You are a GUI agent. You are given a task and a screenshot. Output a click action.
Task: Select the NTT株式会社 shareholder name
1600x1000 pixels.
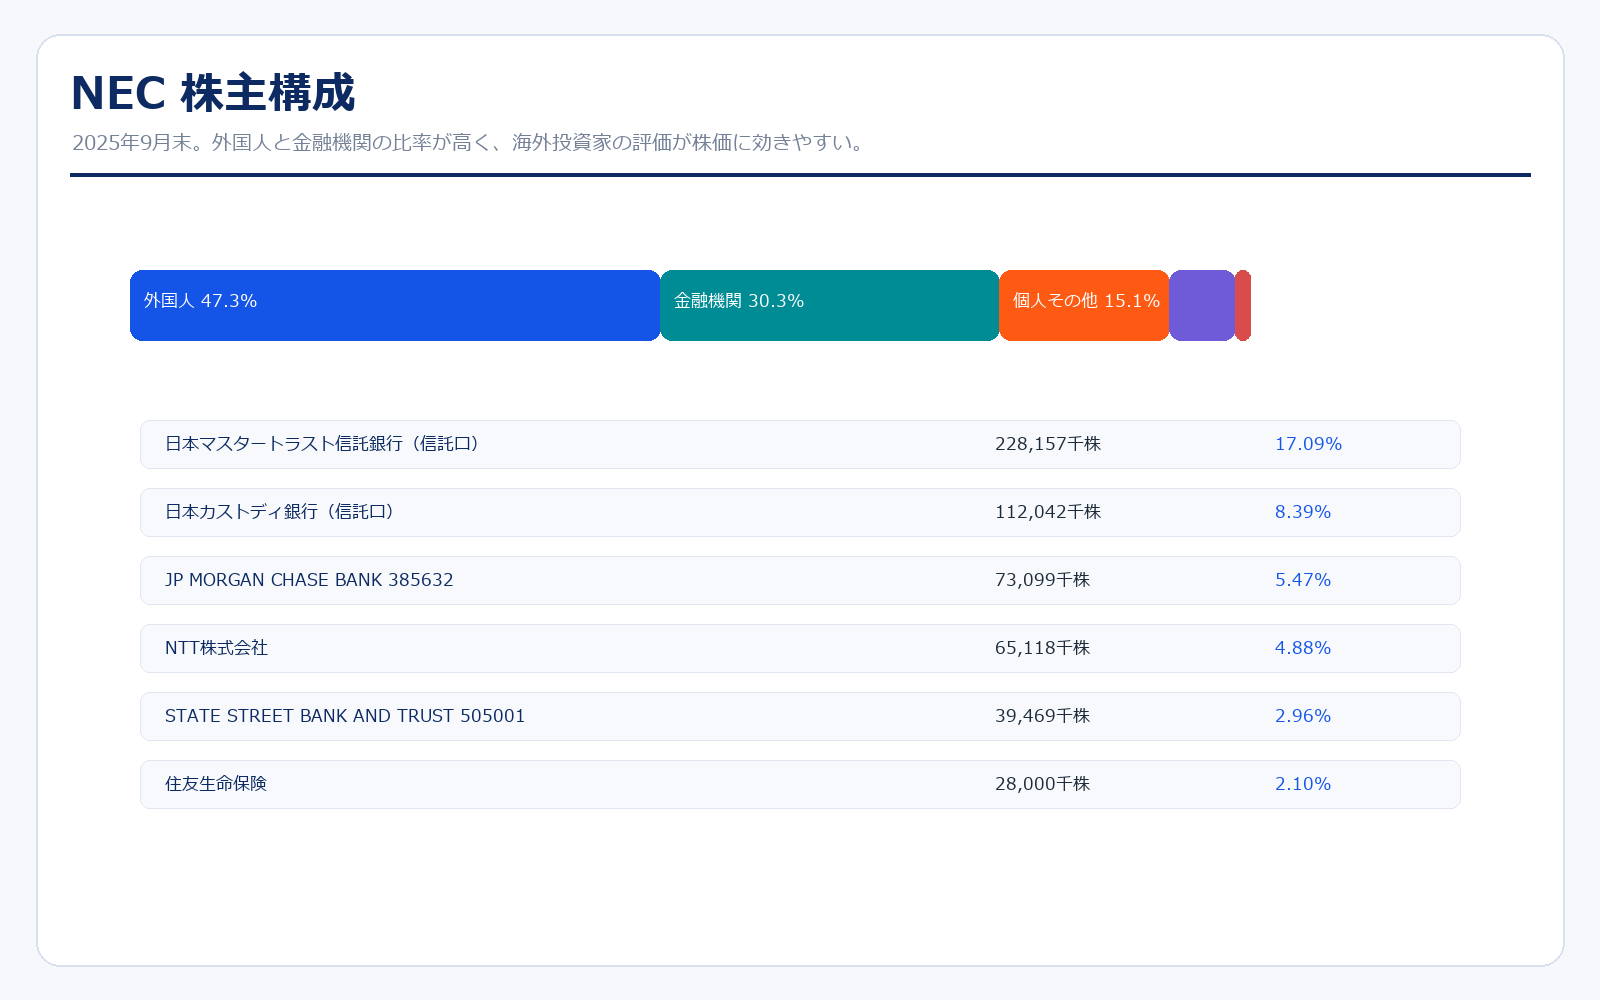pos(217,648)
